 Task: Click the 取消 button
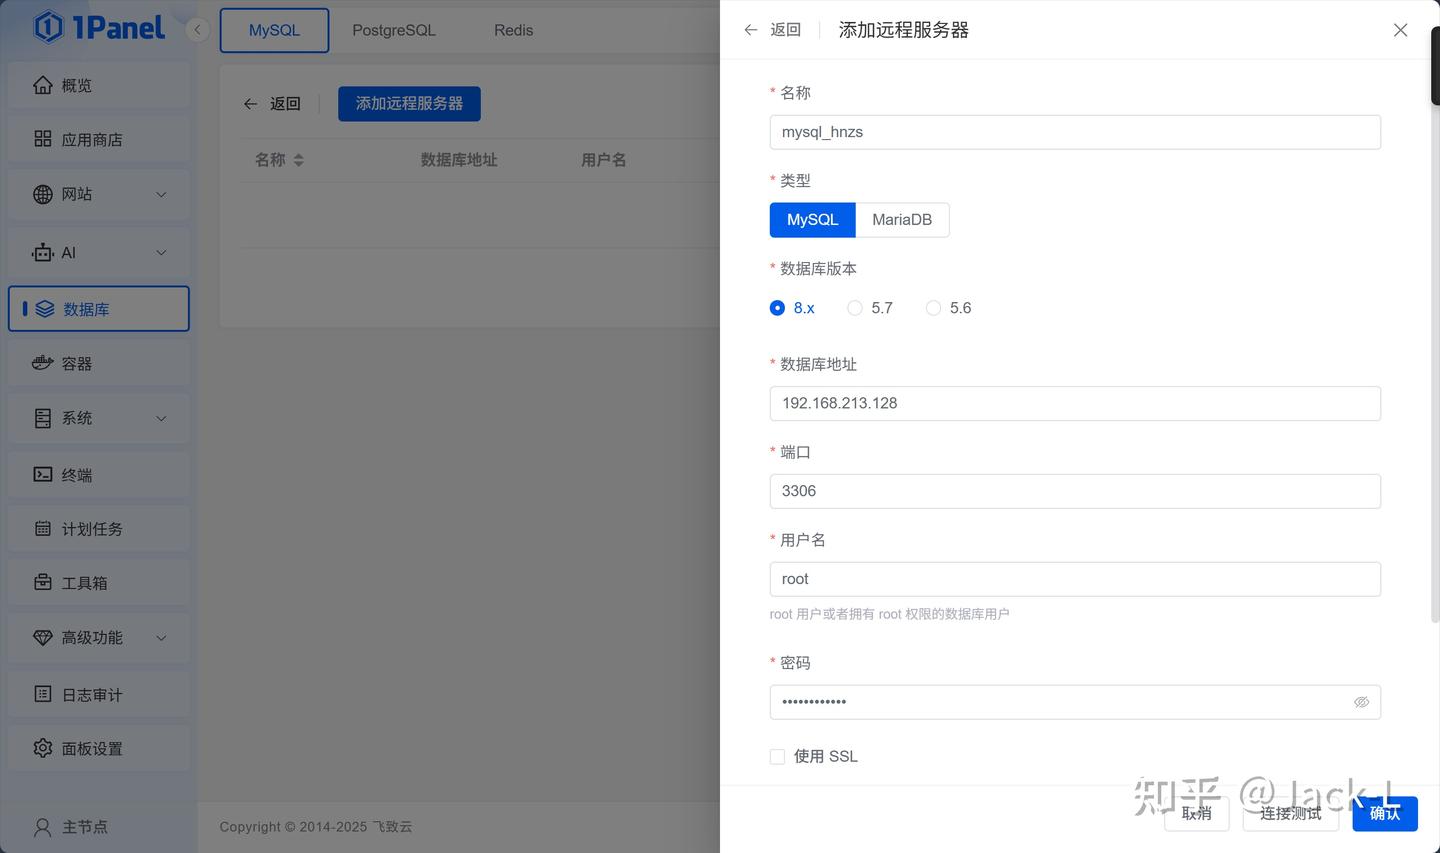1196,813
